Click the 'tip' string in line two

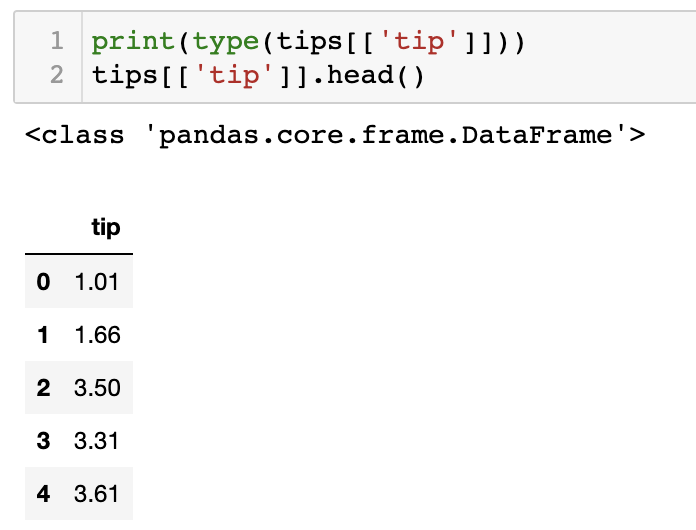[233, 76]
